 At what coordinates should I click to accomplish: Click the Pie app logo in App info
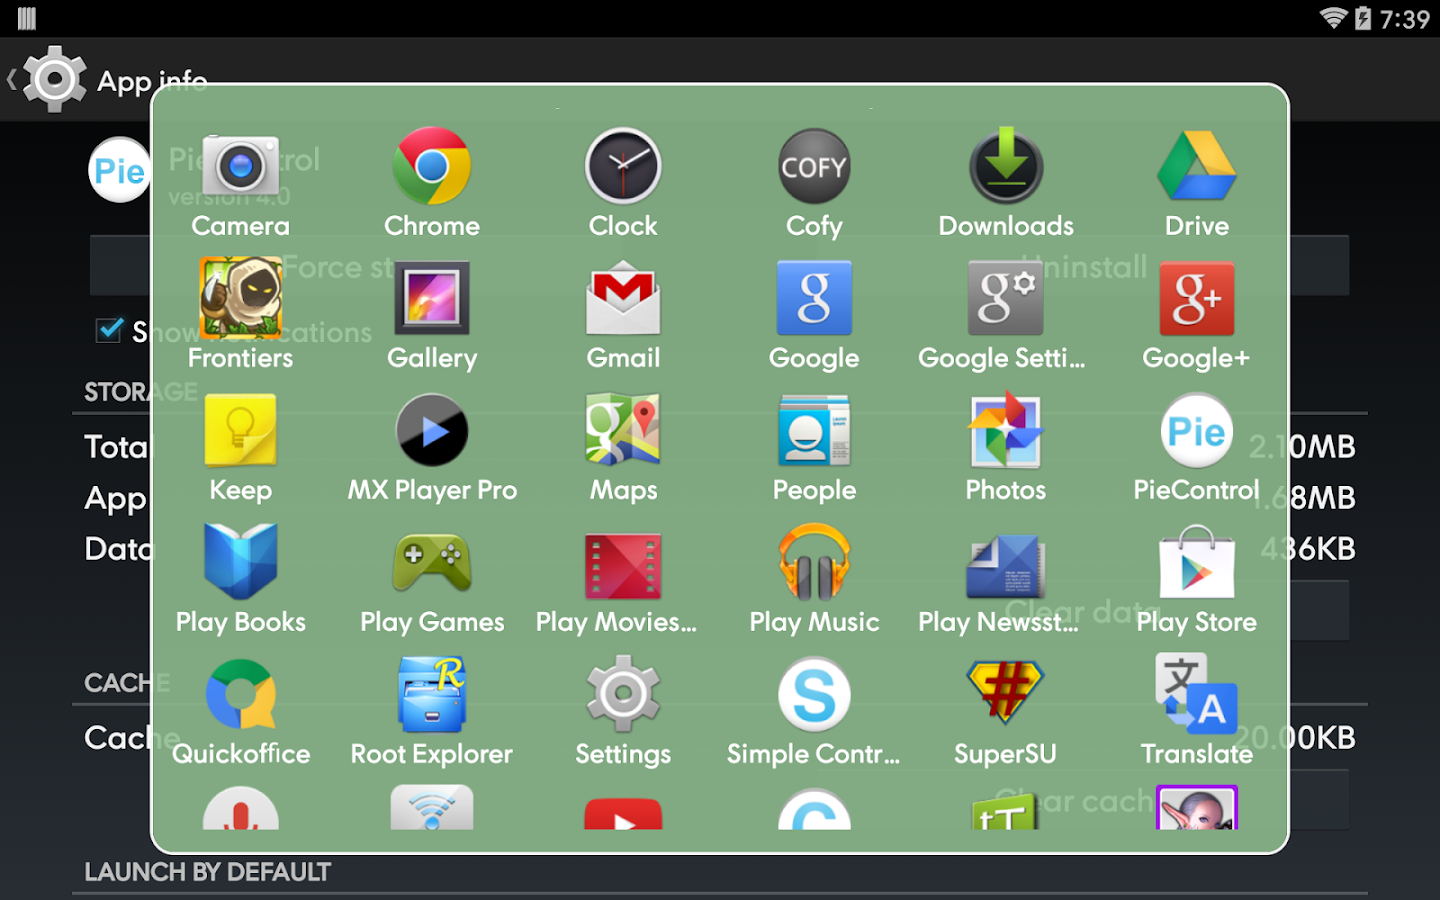point(120,170)
